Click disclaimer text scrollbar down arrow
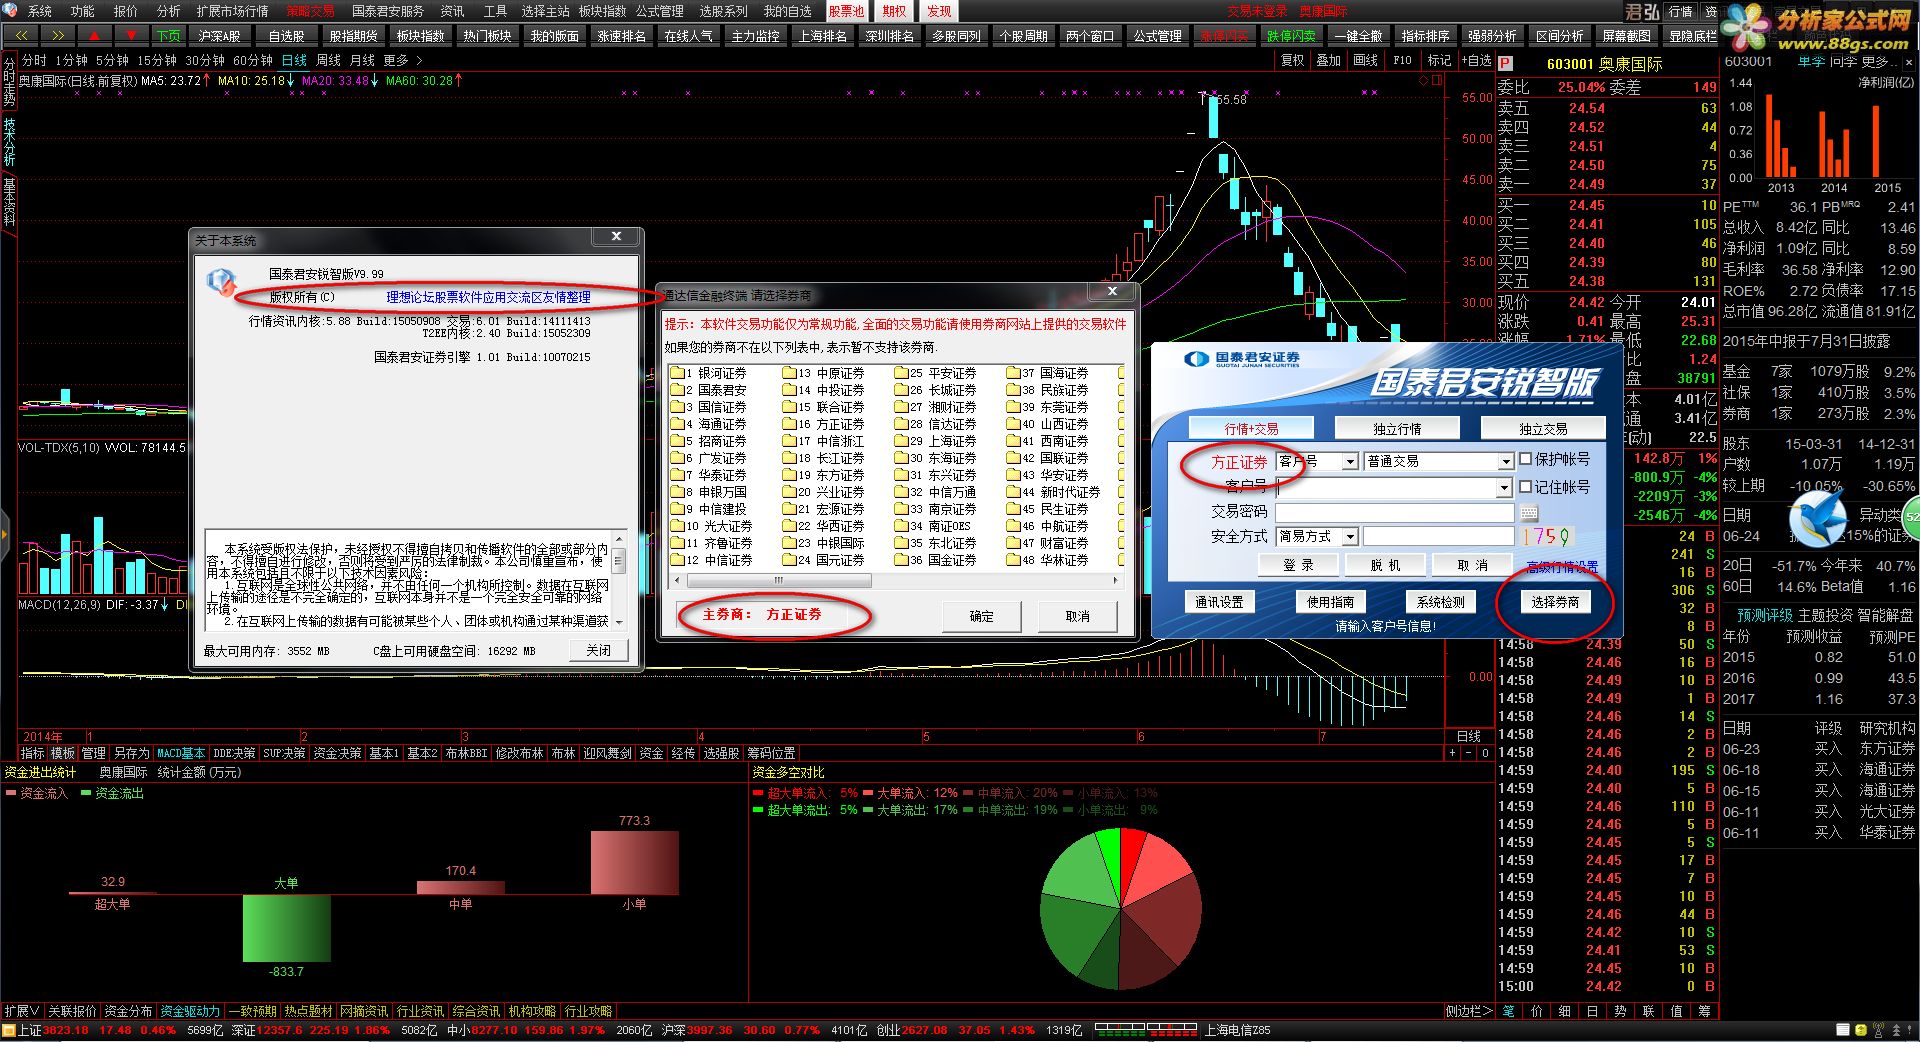The width and height of the screenshot is (1920, 1042). pos(619,622)
